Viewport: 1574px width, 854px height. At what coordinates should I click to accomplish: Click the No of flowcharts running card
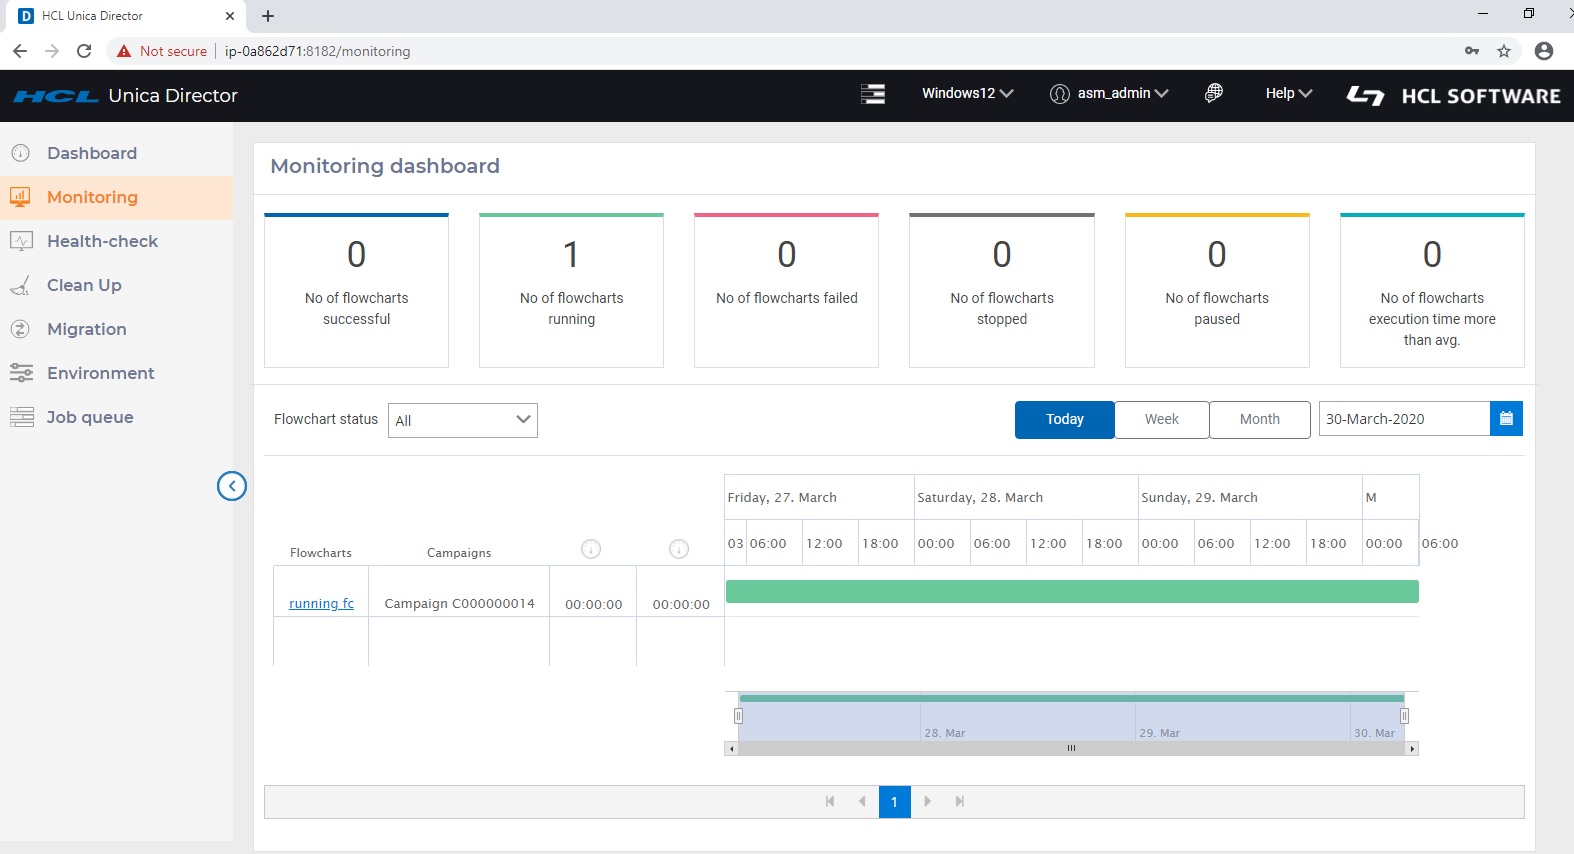coord(571,290)
